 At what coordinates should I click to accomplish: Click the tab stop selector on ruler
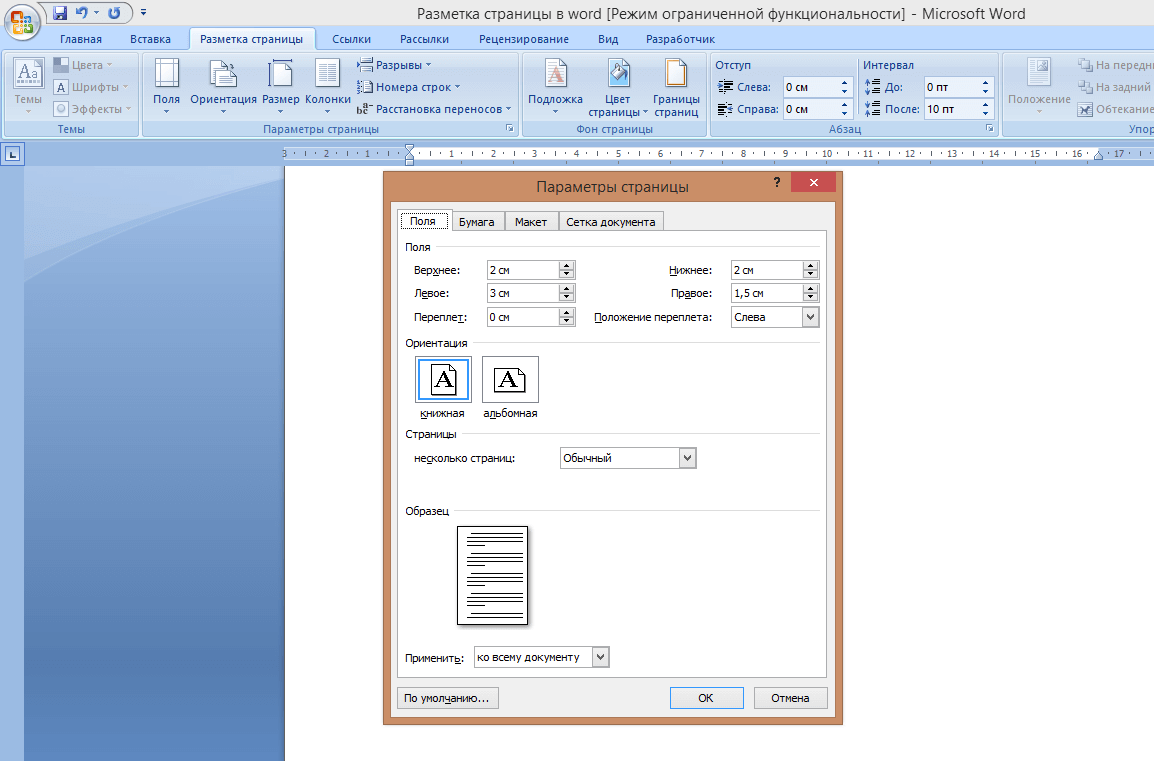tap(13, 155)
